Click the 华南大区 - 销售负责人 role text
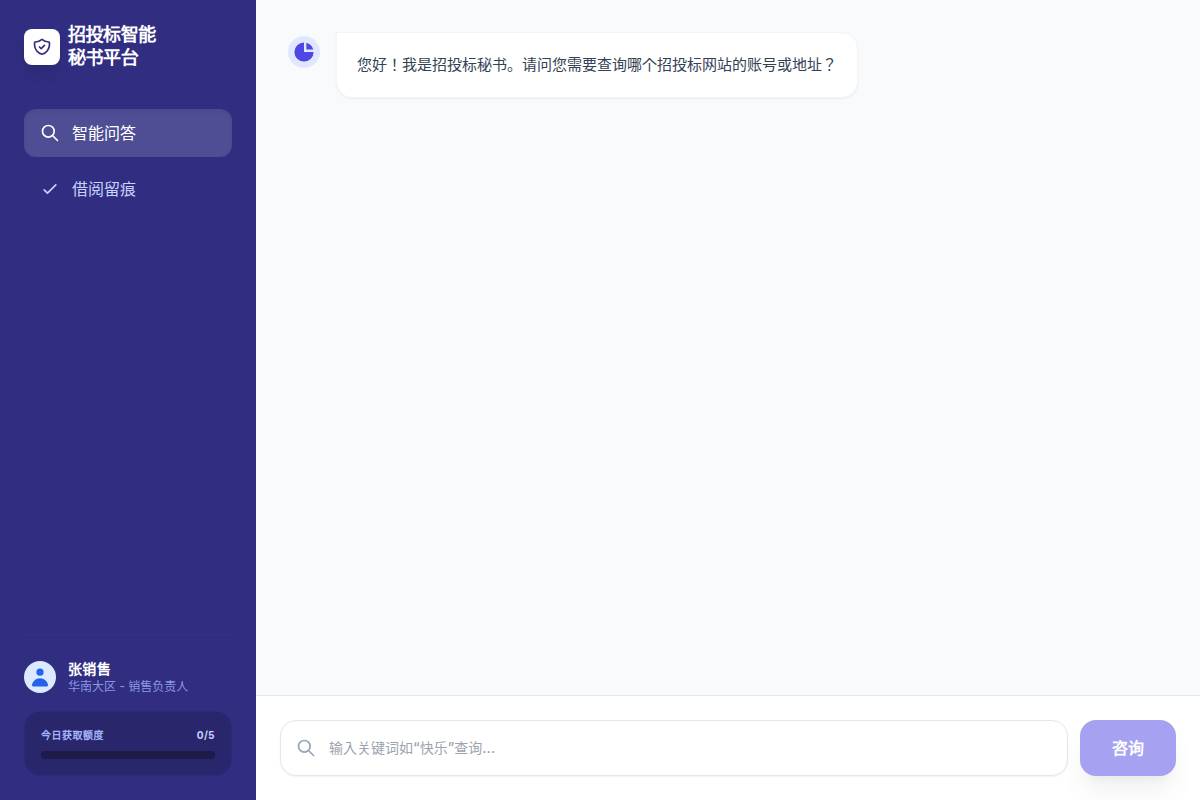This screenshot has height=800, width=1200. click(x=128, y=686)
